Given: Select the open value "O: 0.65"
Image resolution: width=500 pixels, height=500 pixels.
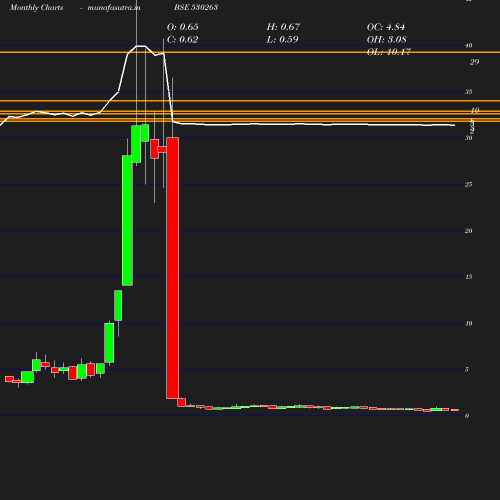Looking at the screenshot, I should pos(183,27).
